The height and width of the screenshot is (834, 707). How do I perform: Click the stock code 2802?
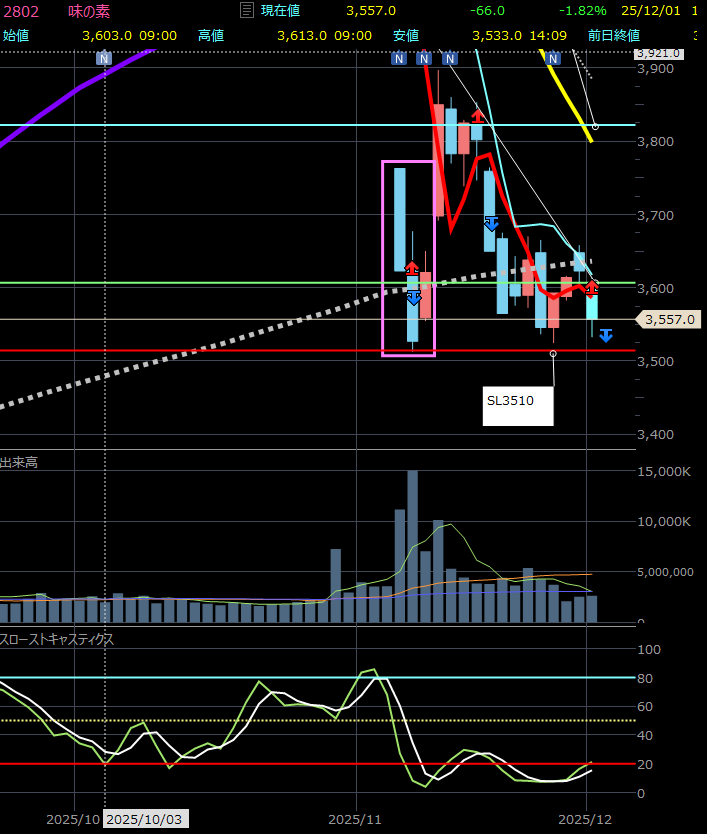point(21,10)
